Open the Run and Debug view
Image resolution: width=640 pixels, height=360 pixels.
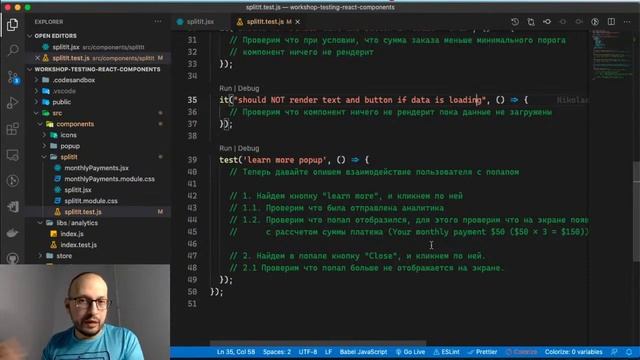pyautogui.click(x=13, y=102)
